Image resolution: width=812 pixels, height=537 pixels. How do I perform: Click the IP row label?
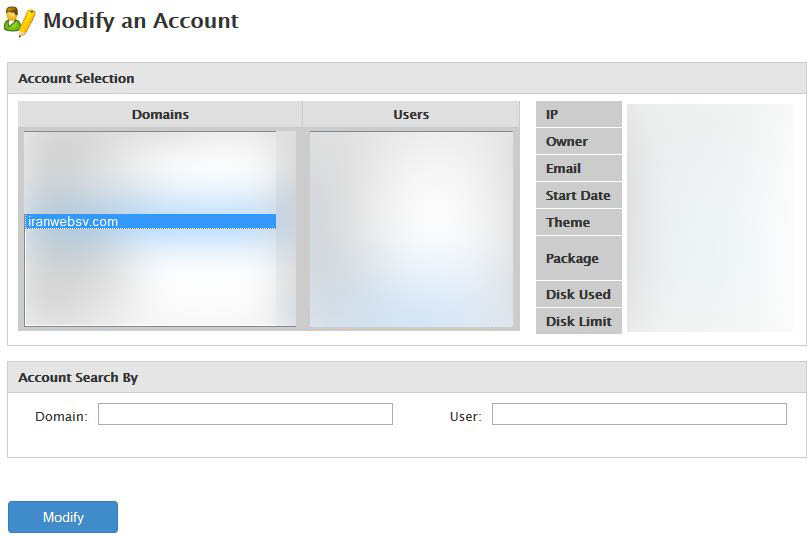point(578,114)
